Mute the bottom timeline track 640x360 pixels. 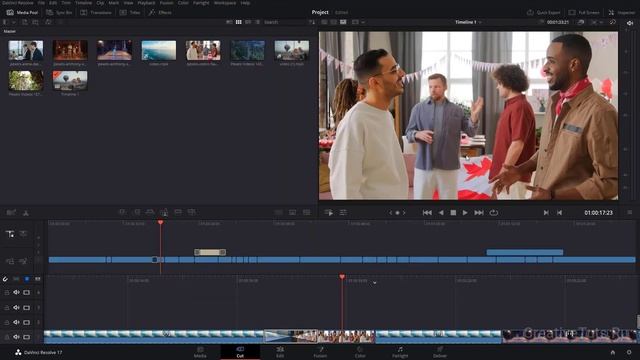(x=16, y=337)
